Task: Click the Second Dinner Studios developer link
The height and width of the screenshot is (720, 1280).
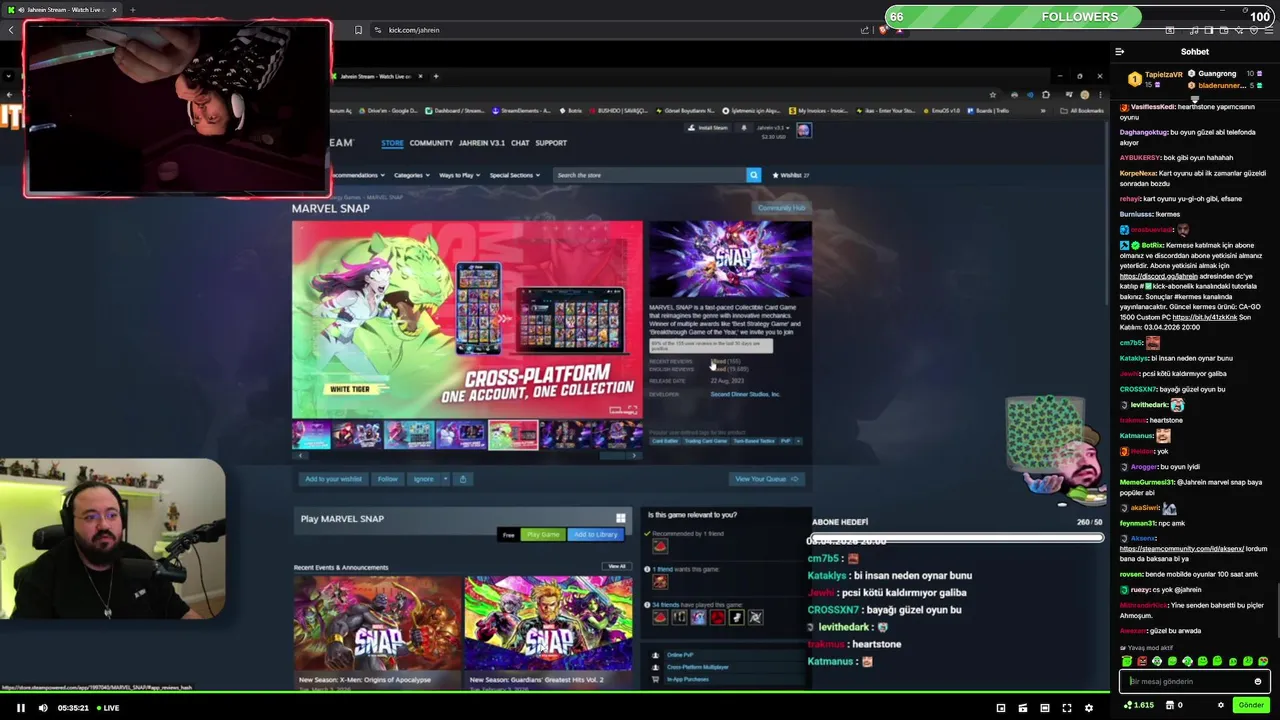Action: click(x=745, y=394)
